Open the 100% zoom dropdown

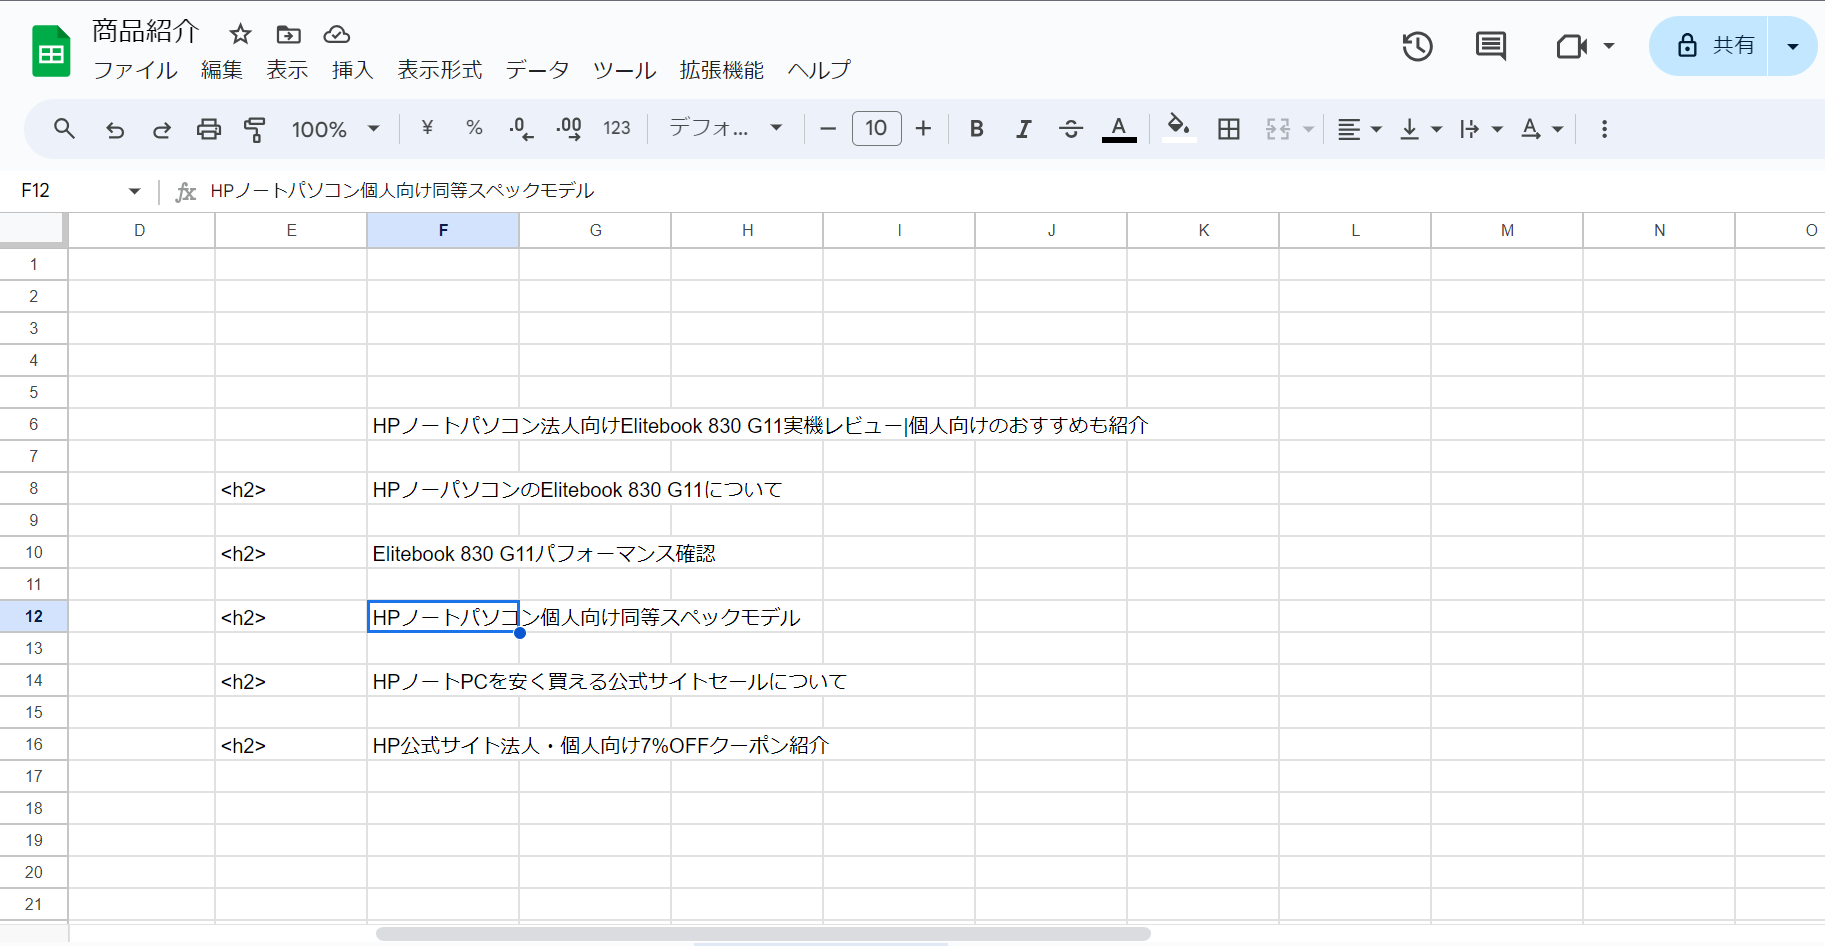click(335, 129)
